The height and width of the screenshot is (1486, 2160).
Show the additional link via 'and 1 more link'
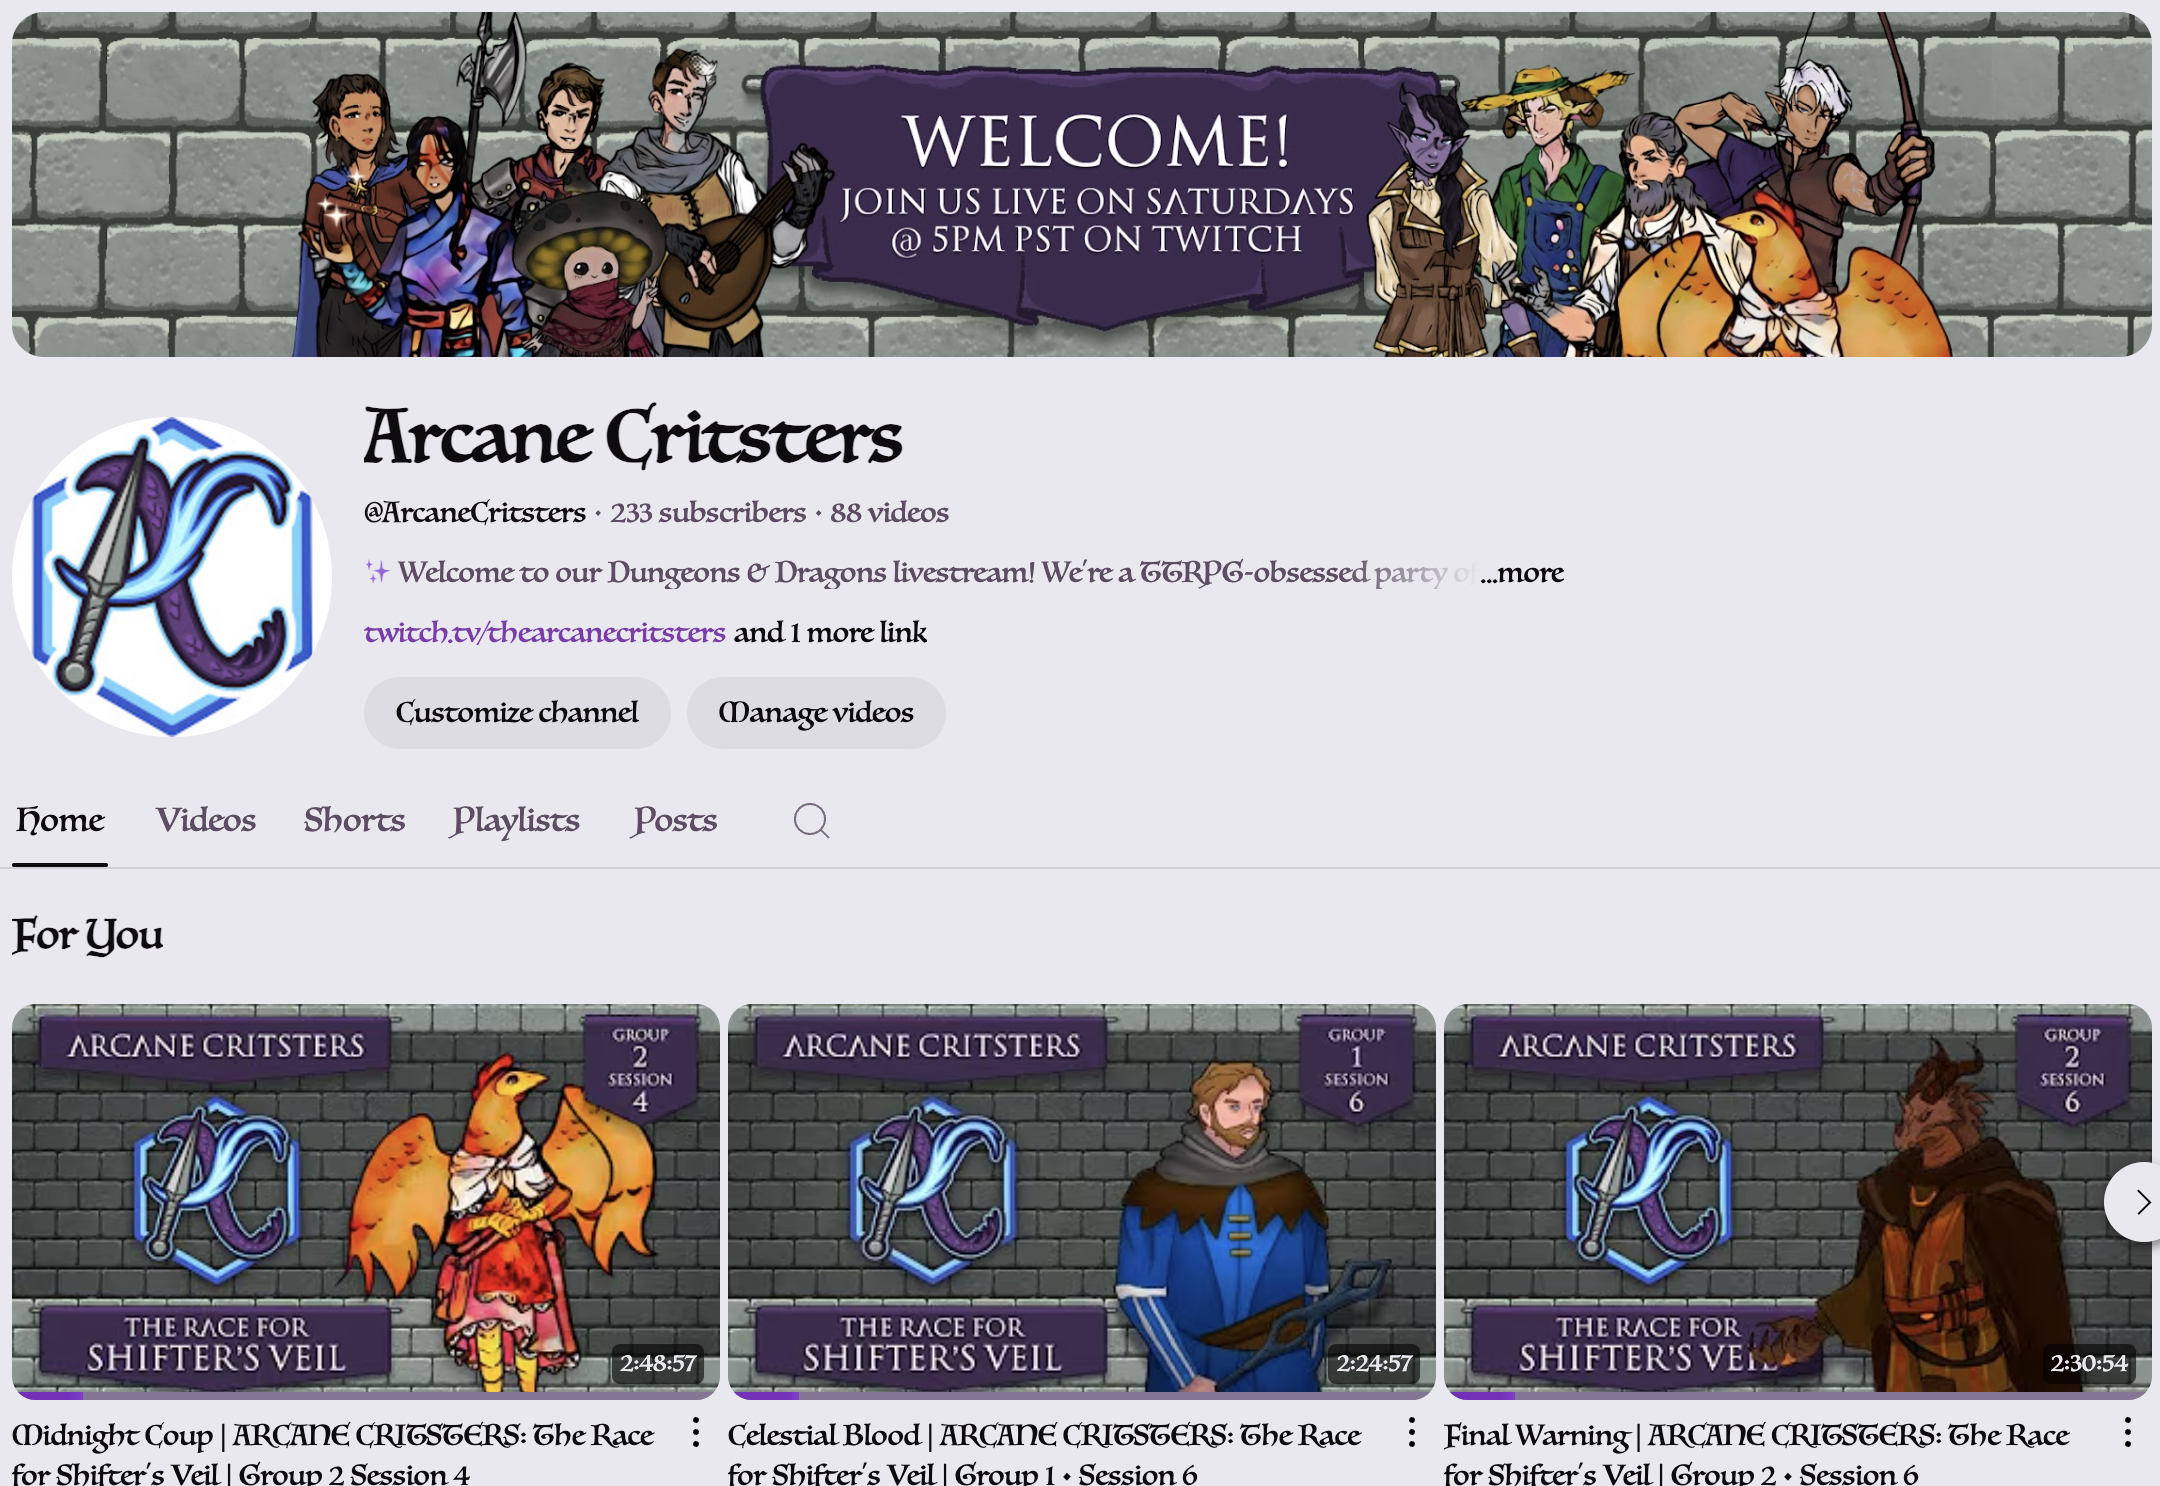pyautogui.click(x=830, y=632)
